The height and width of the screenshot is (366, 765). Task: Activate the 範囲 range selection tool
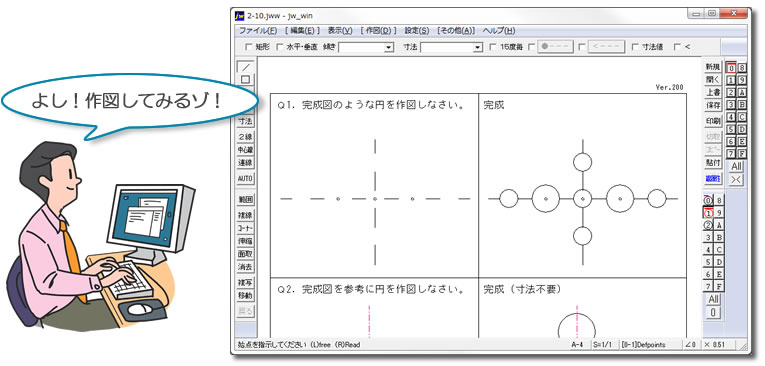click(x=245, y=200)
